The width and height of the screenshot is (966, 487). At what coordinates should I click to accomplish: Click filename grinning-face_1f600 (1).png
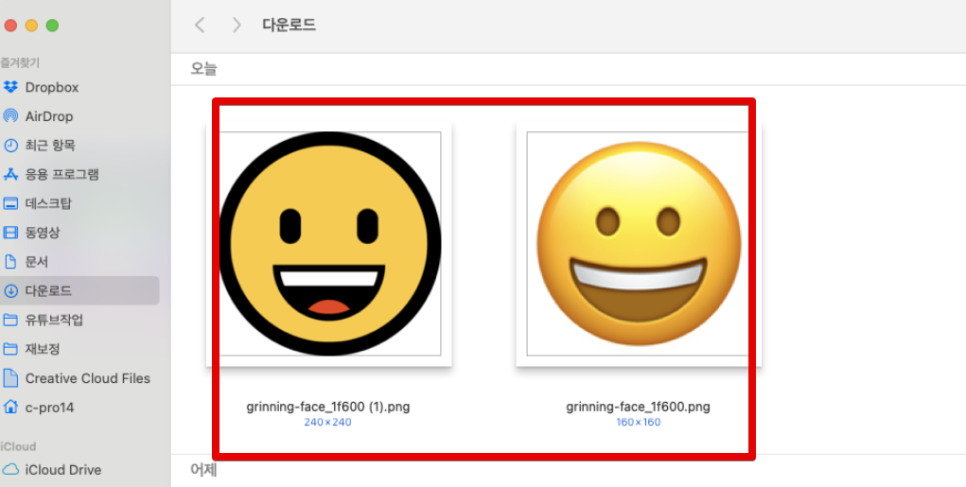coord(328,407)
